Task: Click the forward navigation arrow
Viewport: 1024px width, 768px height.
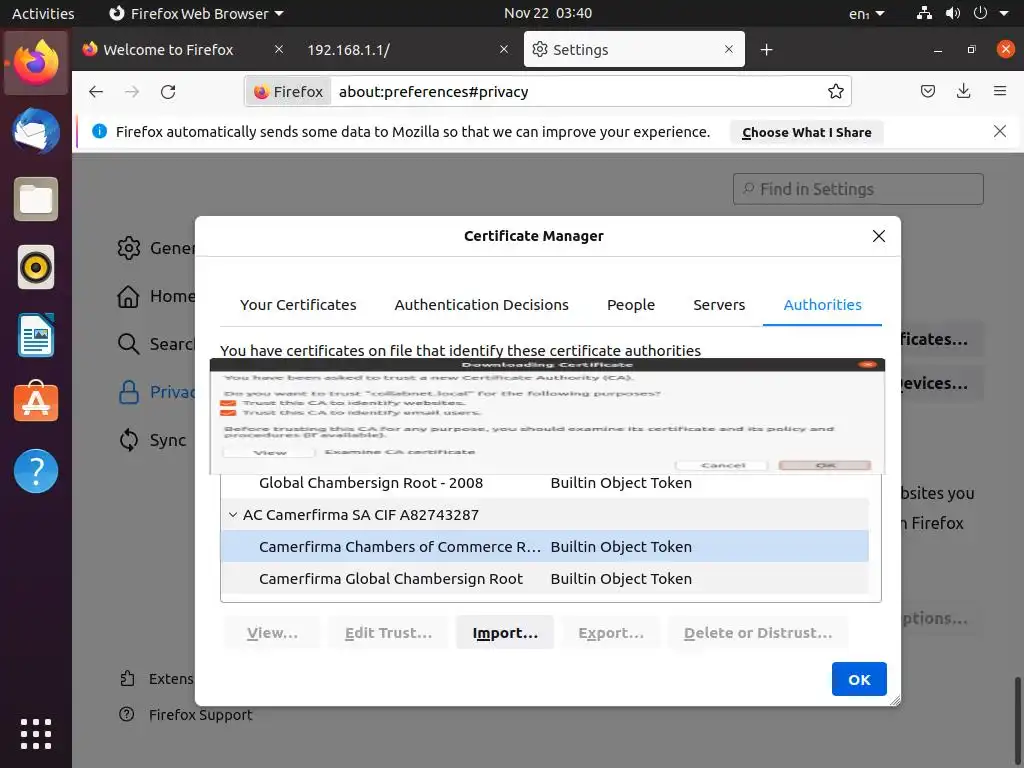Action: [132, 91]
